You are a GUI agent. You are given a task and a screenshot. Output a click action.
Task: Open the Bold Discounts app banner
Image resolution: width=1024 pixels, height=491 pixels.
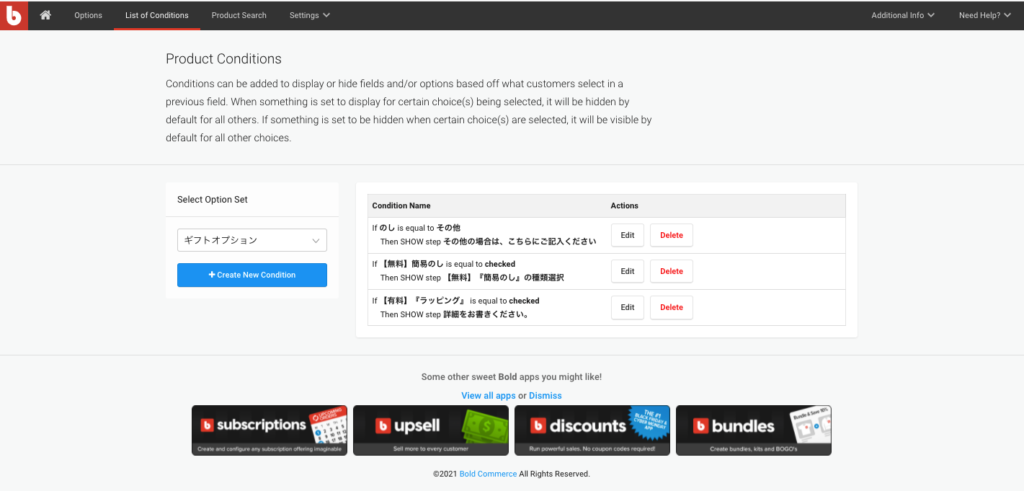pyautogui.click(x=592, y=430)
